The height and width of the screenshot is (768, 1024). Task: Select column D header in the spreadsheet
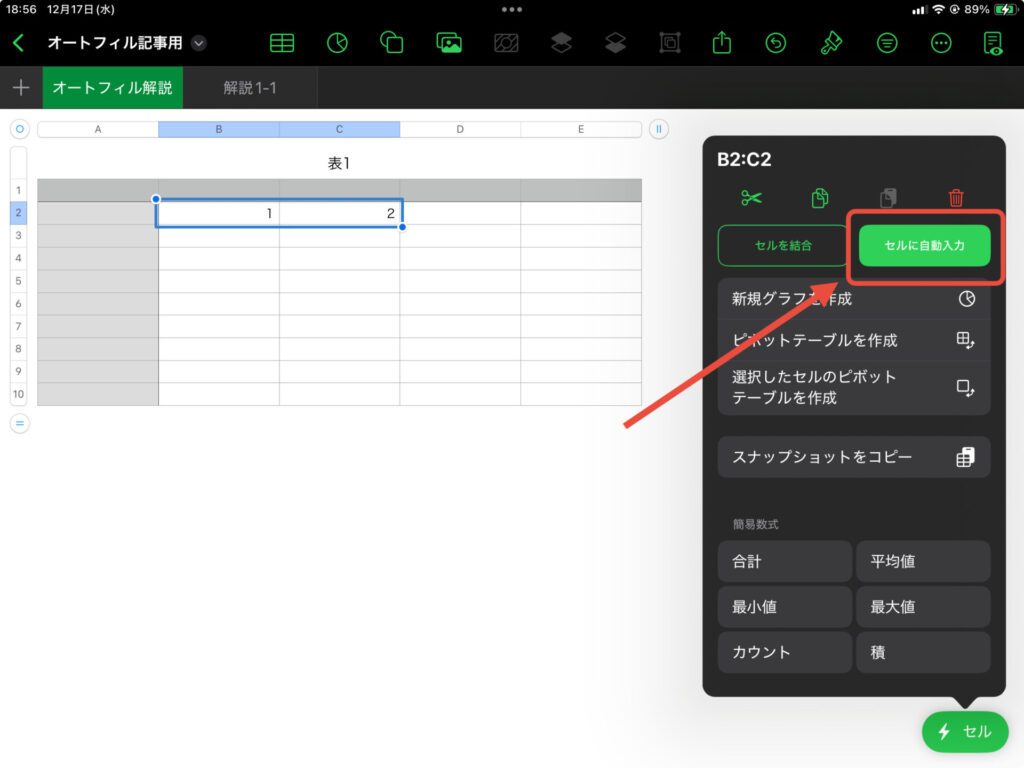[x=460, y=128]
